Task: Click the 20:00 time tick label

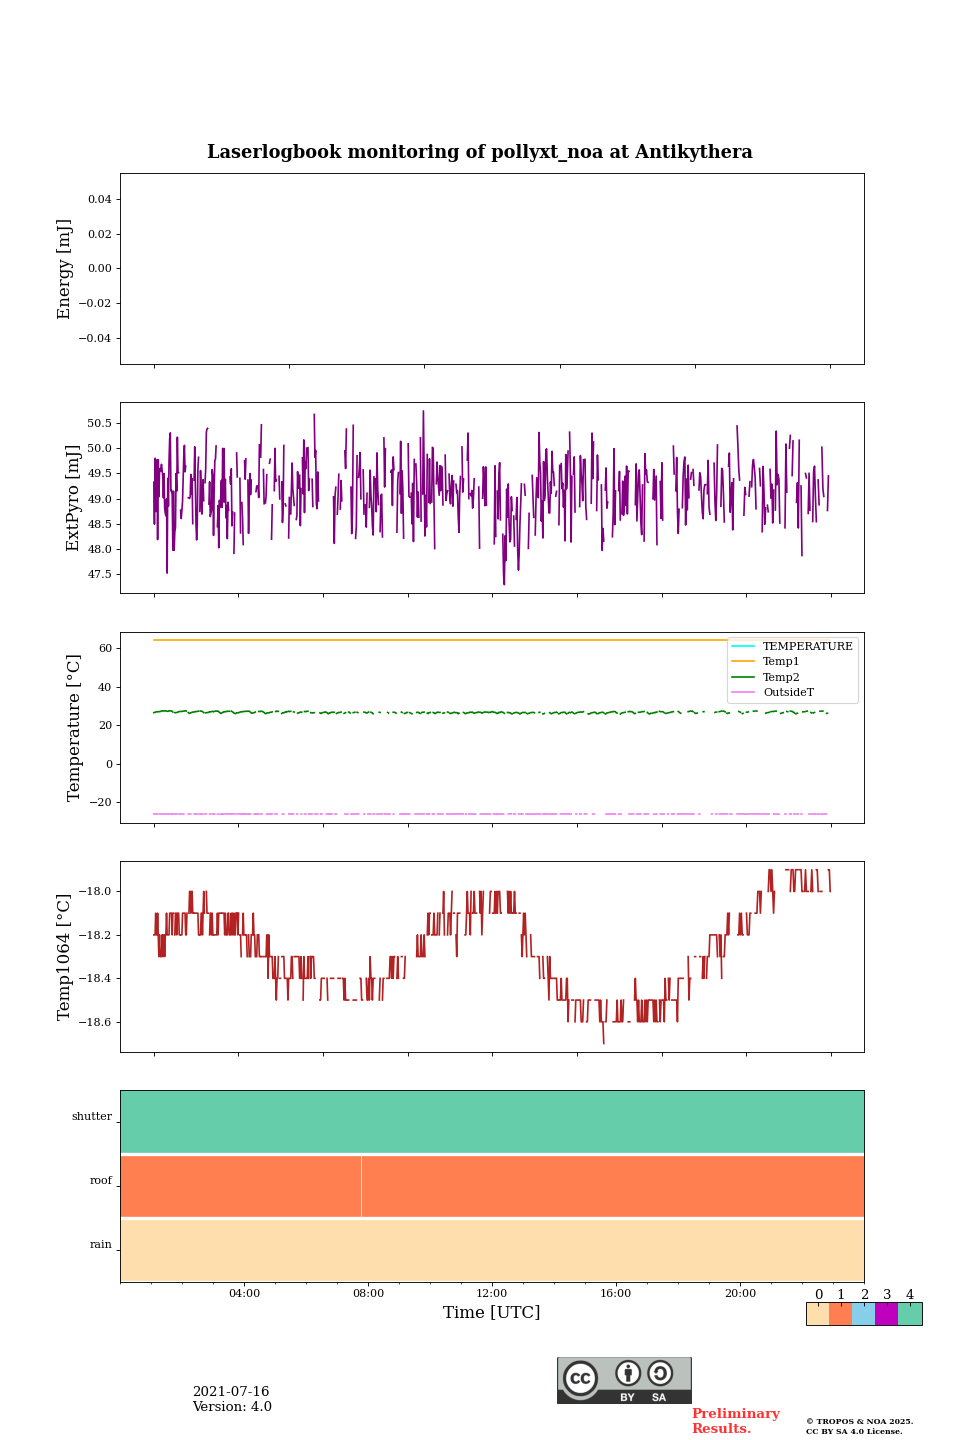Action: point(740,1294)
